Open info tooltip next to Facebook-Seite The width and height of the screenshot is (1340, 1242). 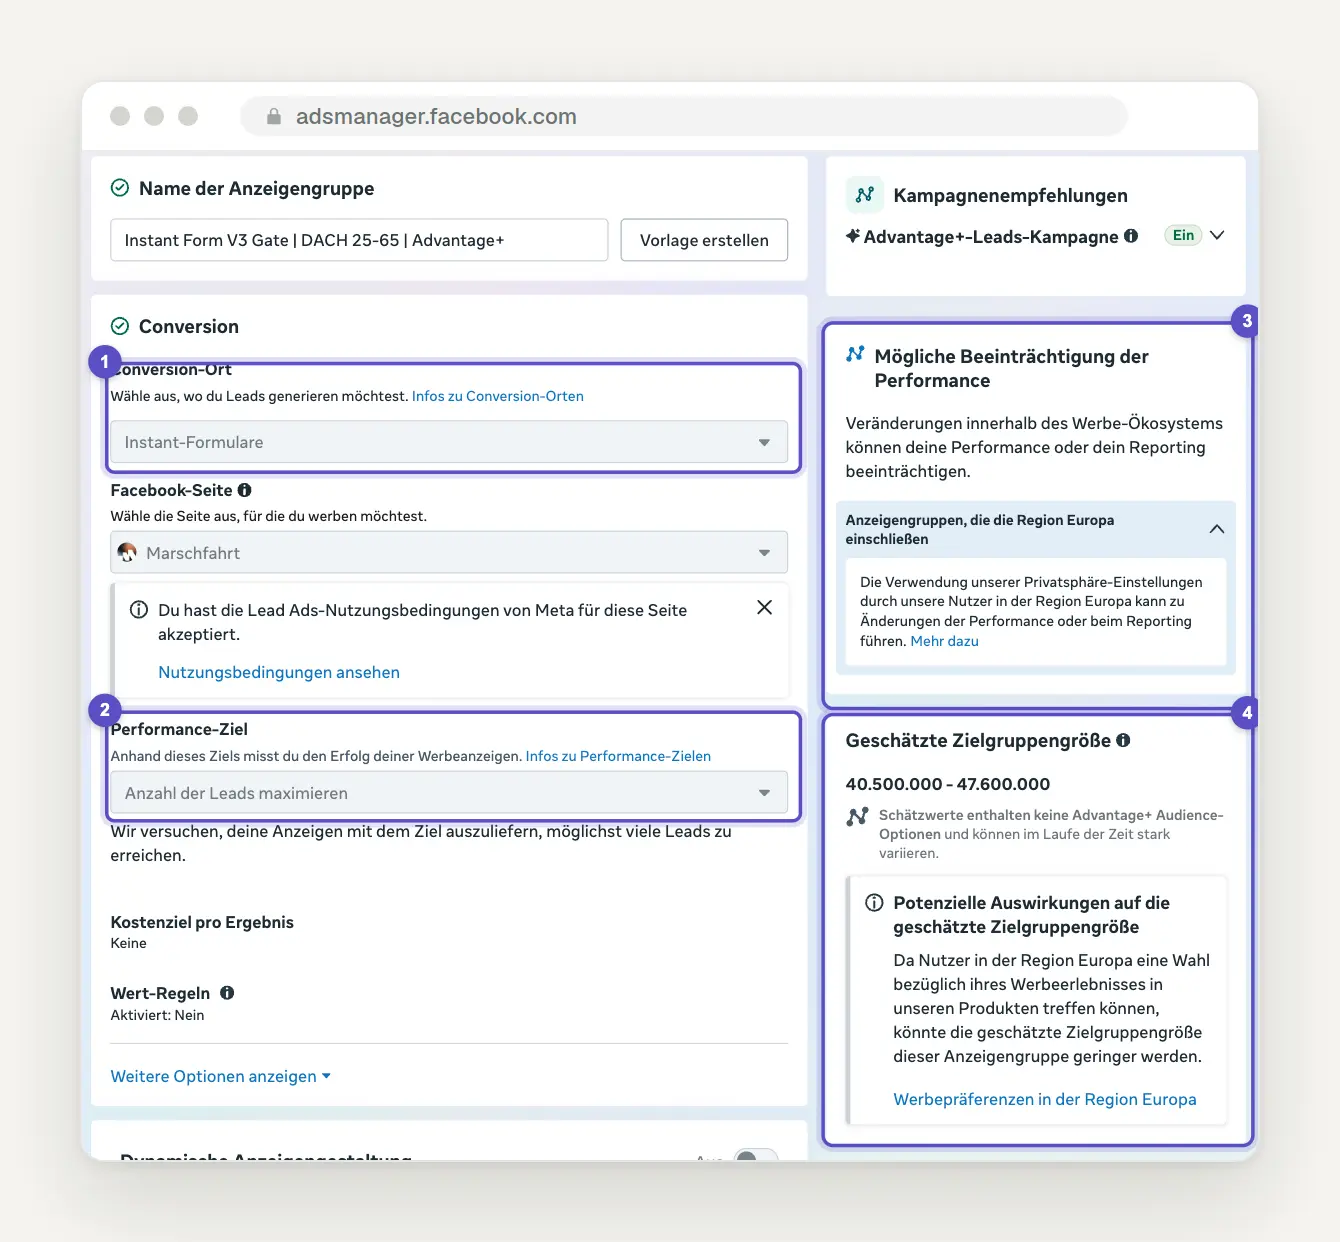(x=244, y=490)
